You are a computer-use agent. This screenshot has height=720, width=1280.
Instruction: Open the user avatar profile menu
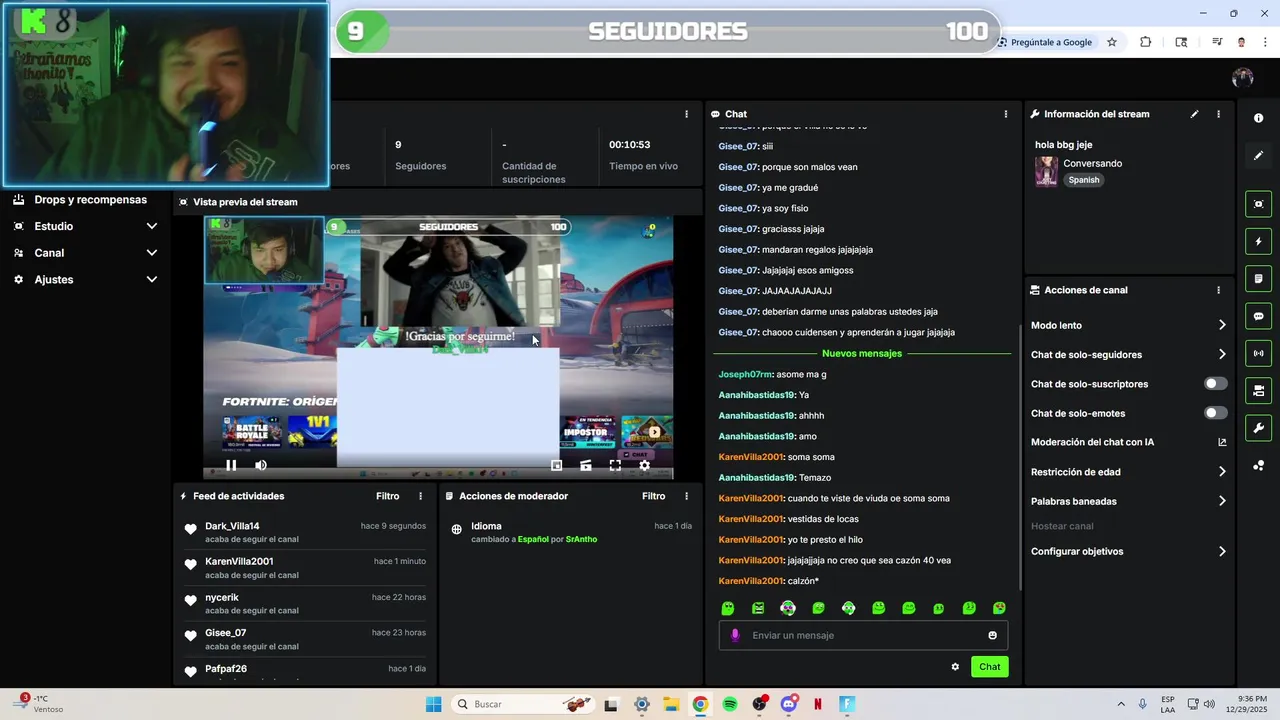1243,78
